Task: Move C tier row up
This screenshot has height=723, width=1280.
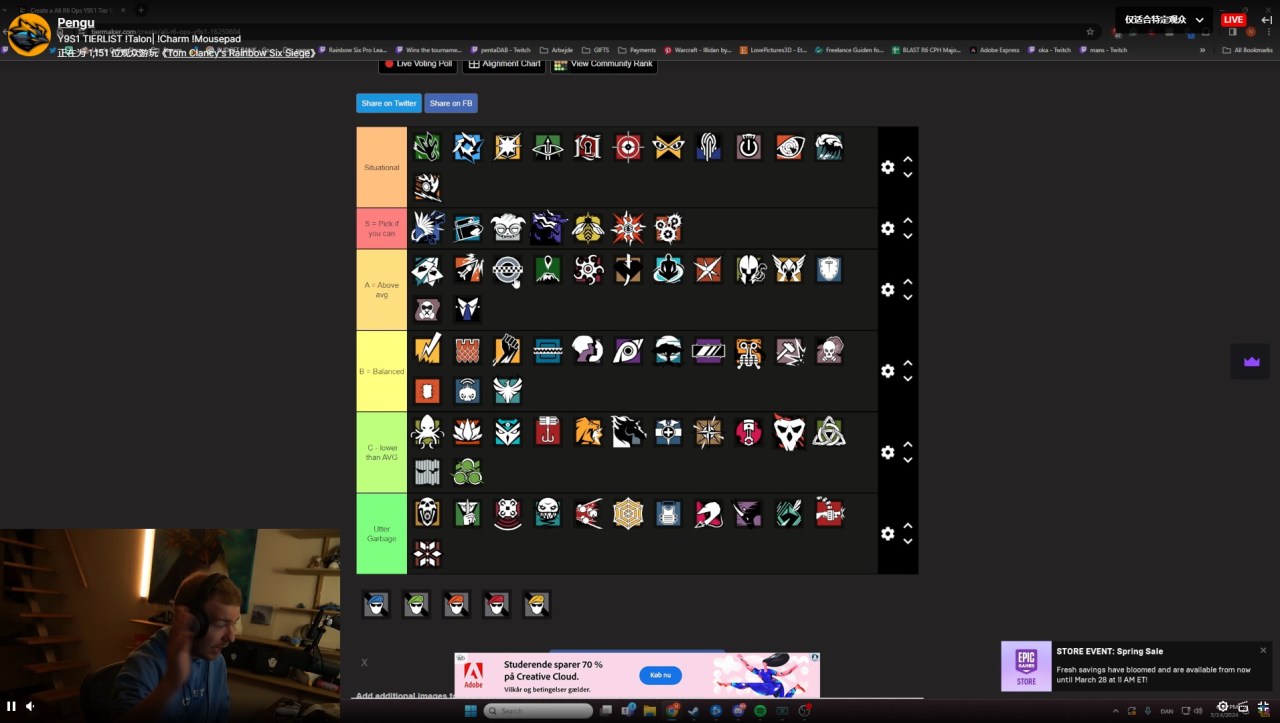Action: point(908,445)
